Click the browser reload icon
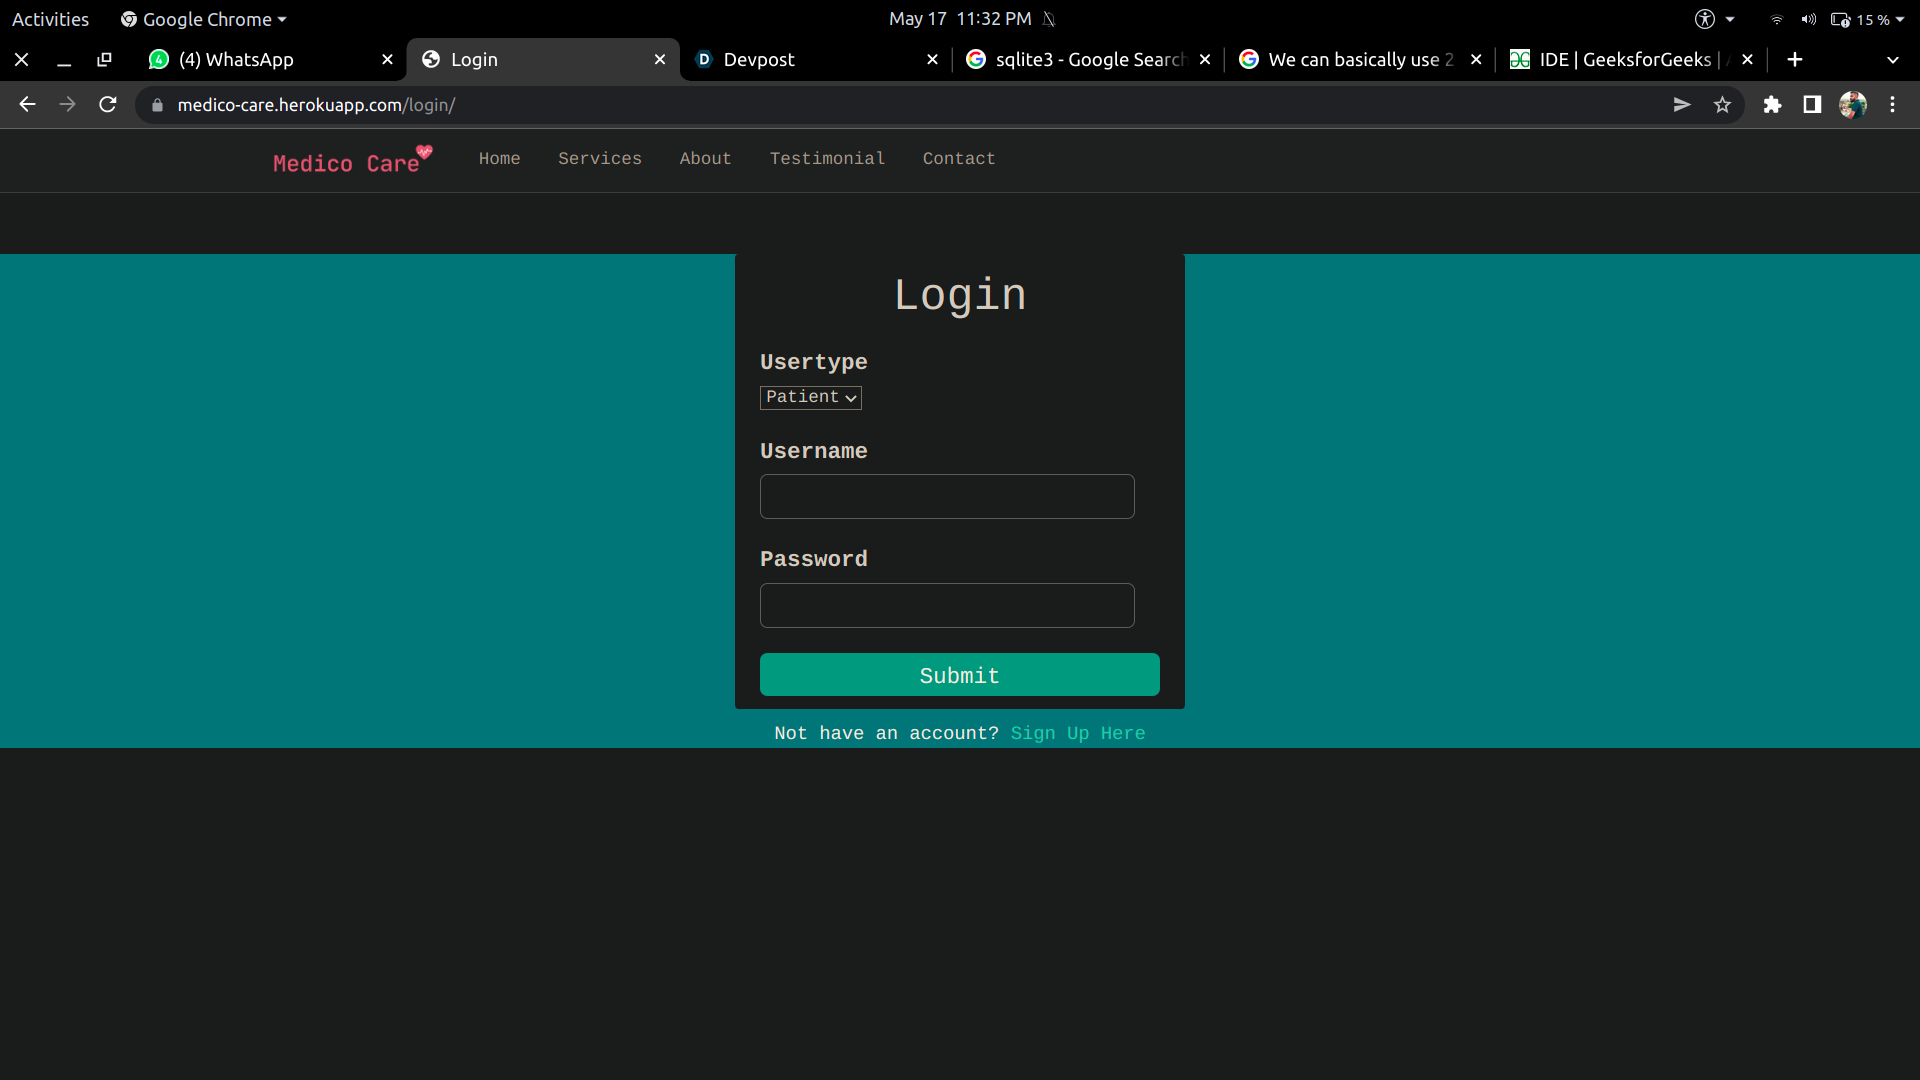 (108, 105)
